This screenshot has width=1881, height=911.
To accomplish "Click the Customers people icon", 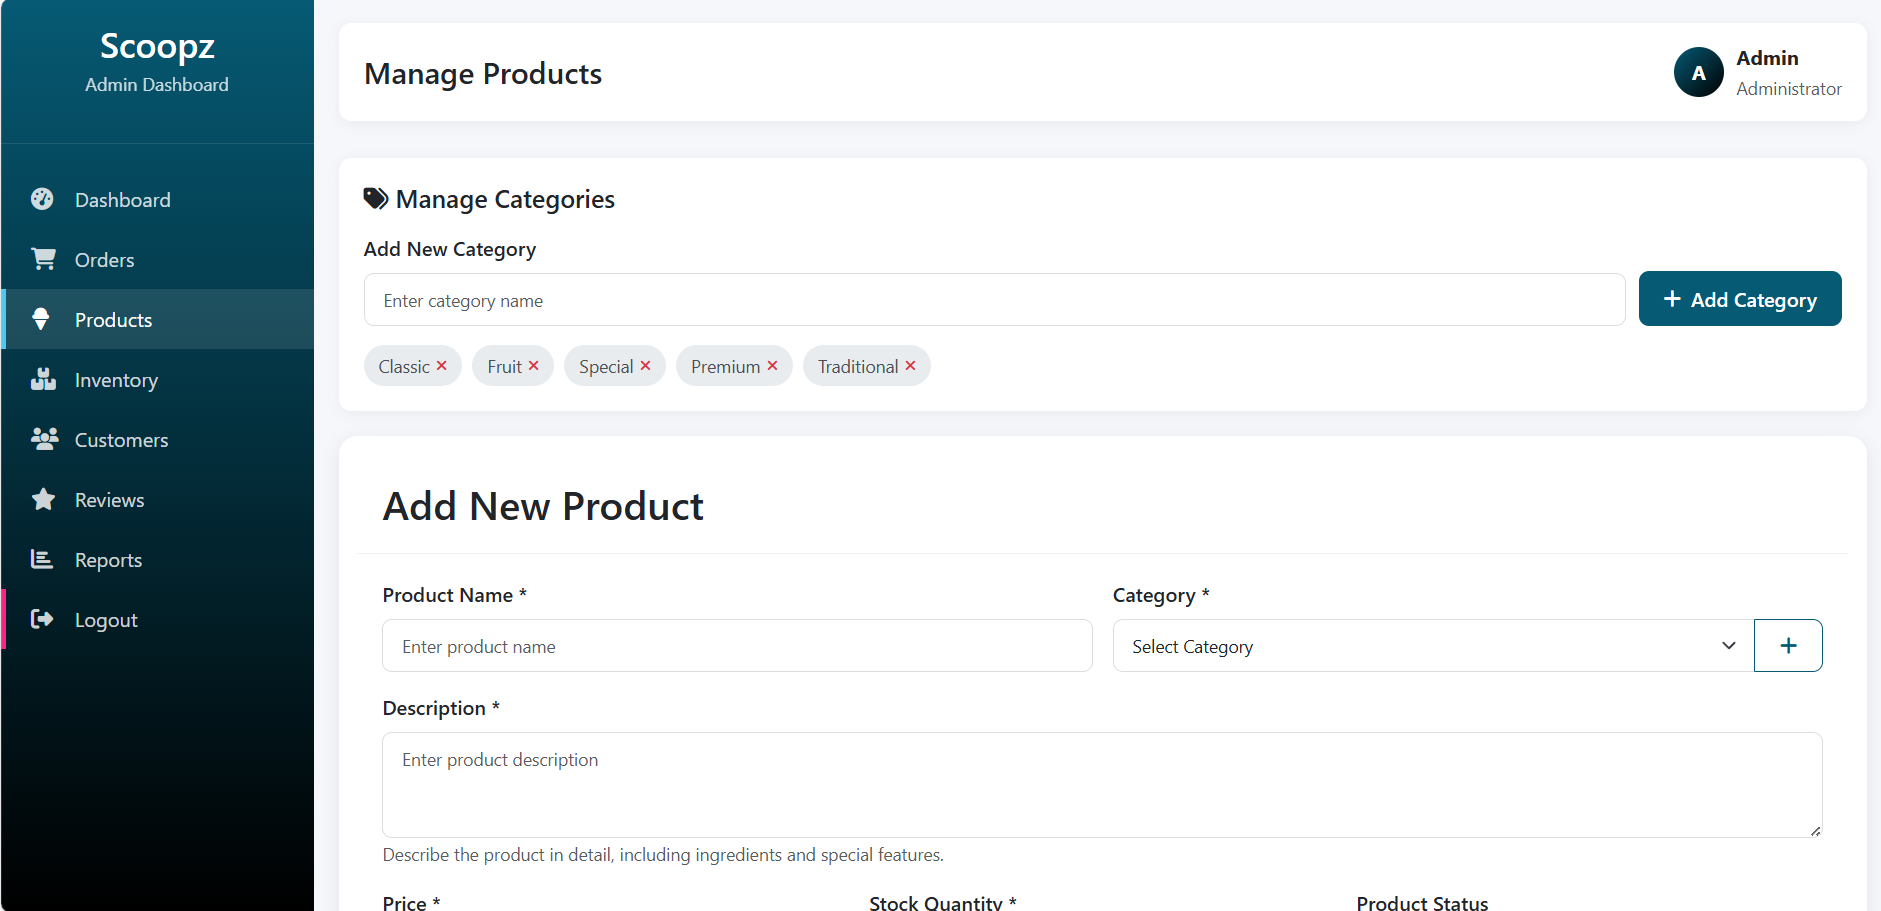I will [44, 439].
